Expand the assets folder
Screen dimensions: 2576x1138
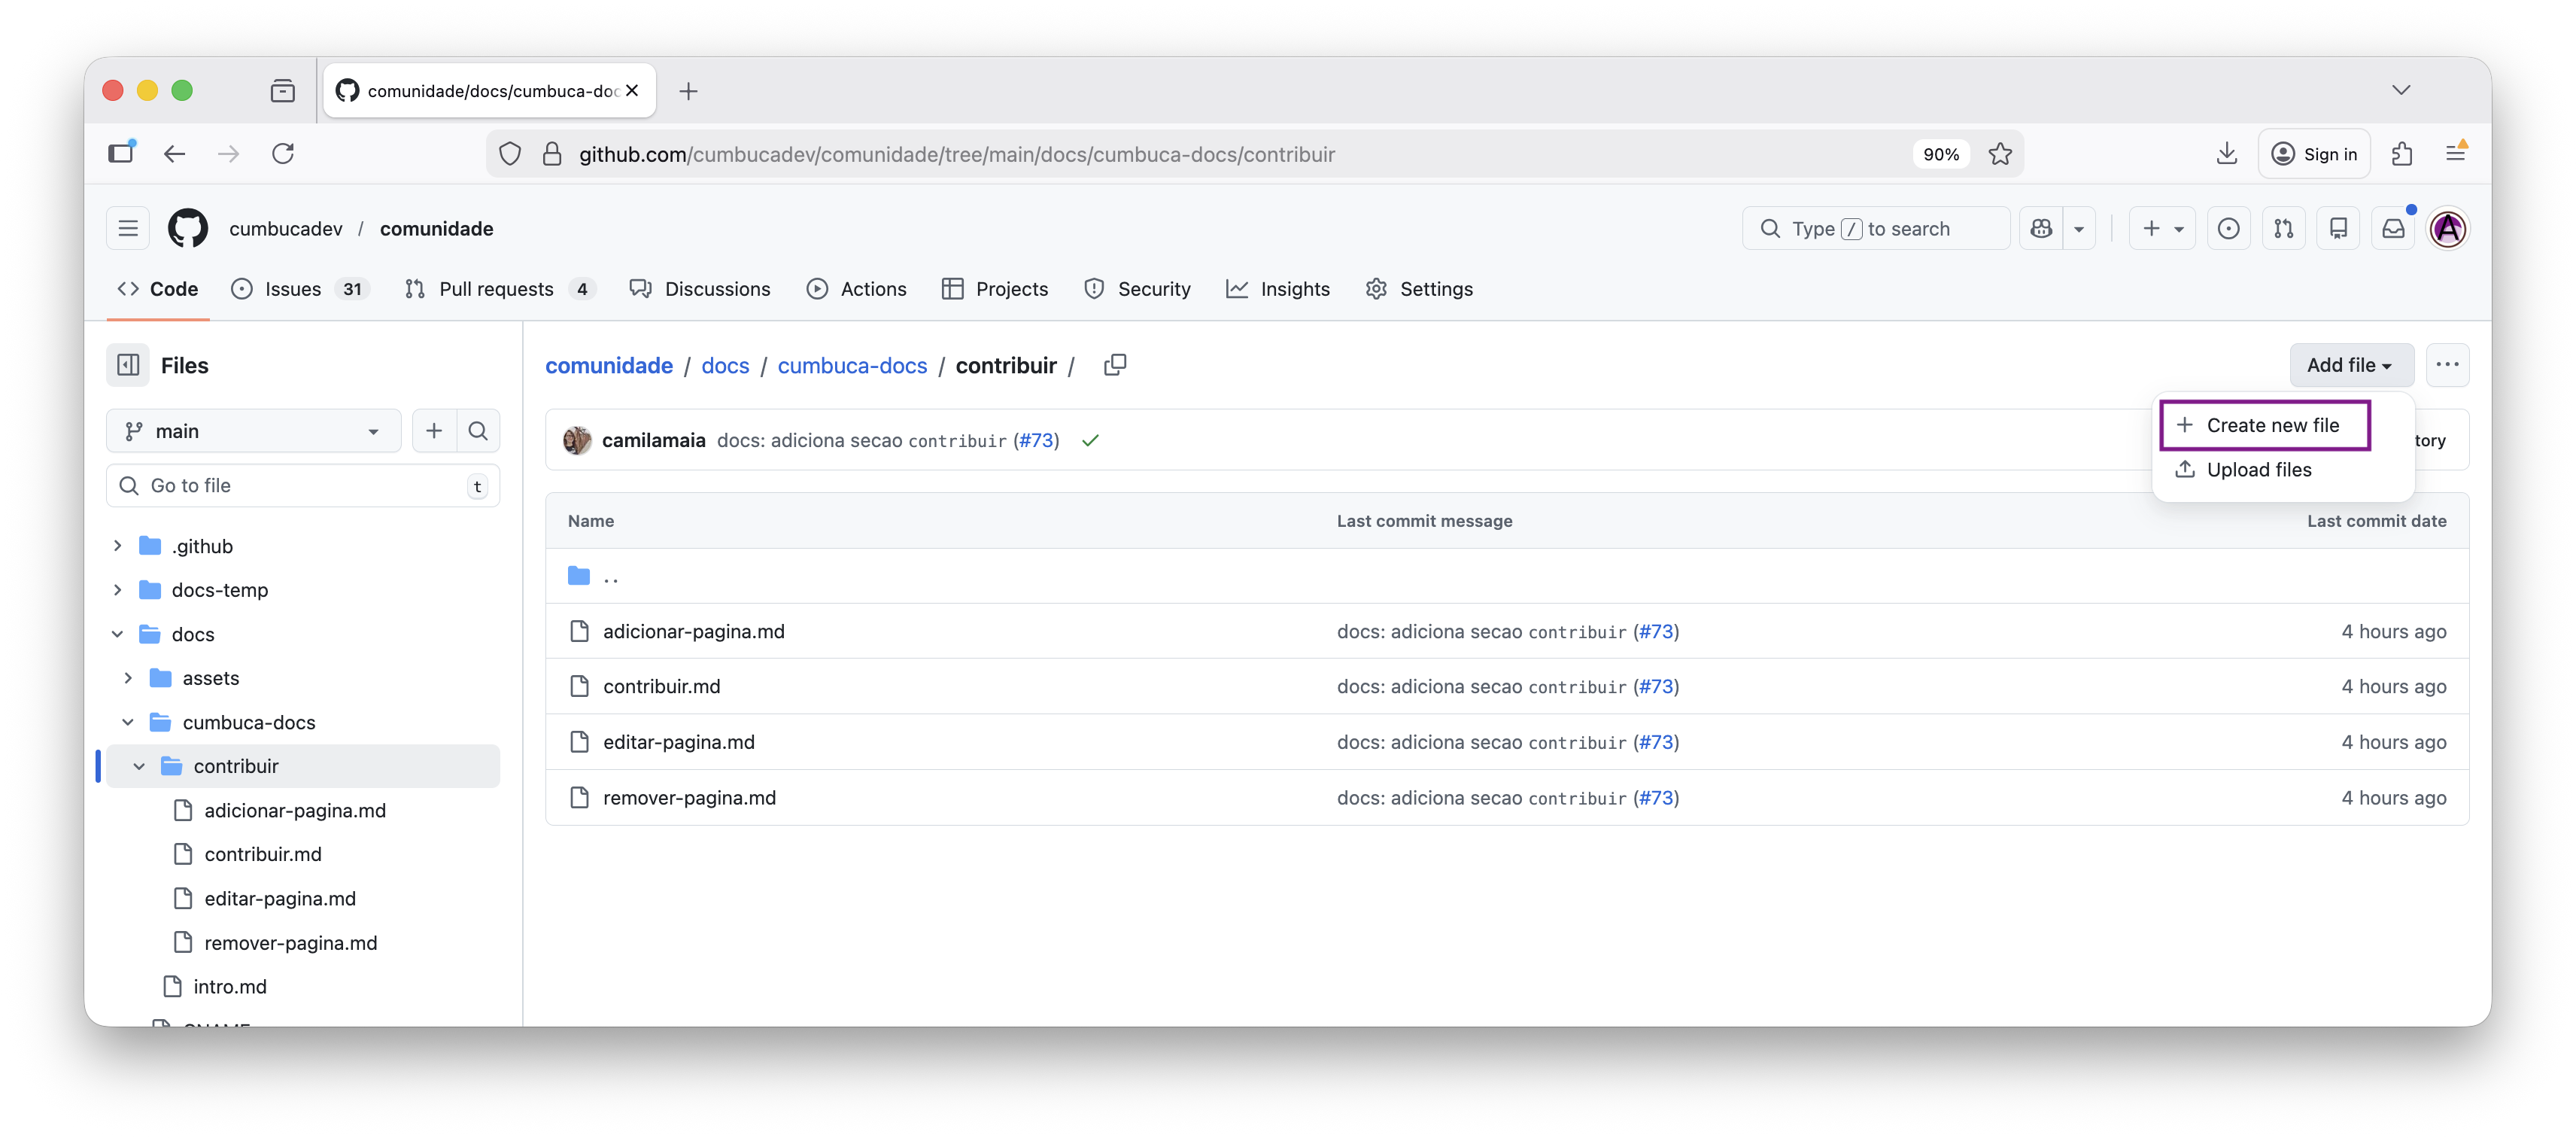tap(129, 678)
